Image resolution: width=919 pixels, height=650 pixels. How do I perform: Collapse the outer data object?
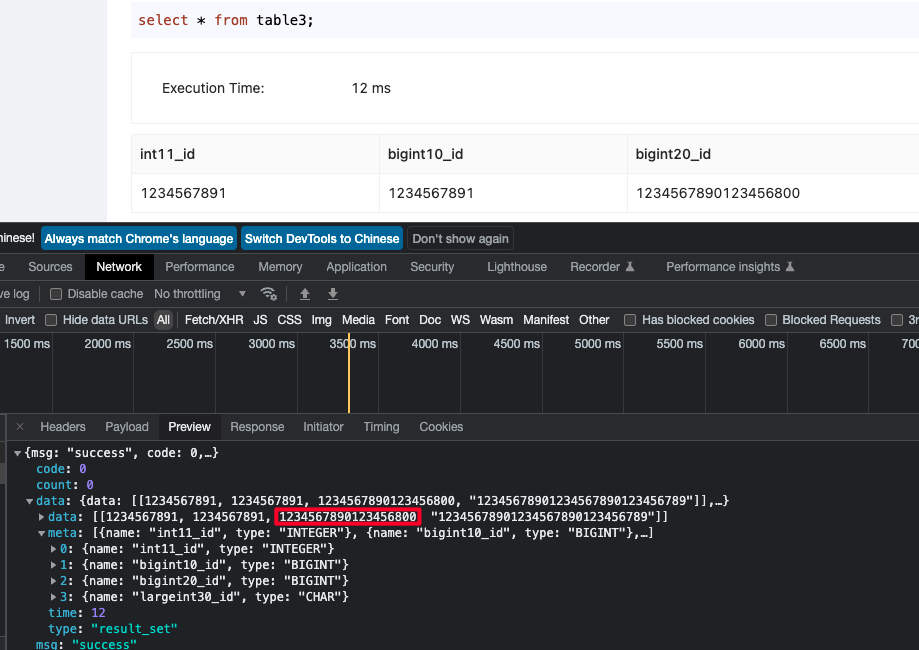pyautogui.click(x=29, y=501)
